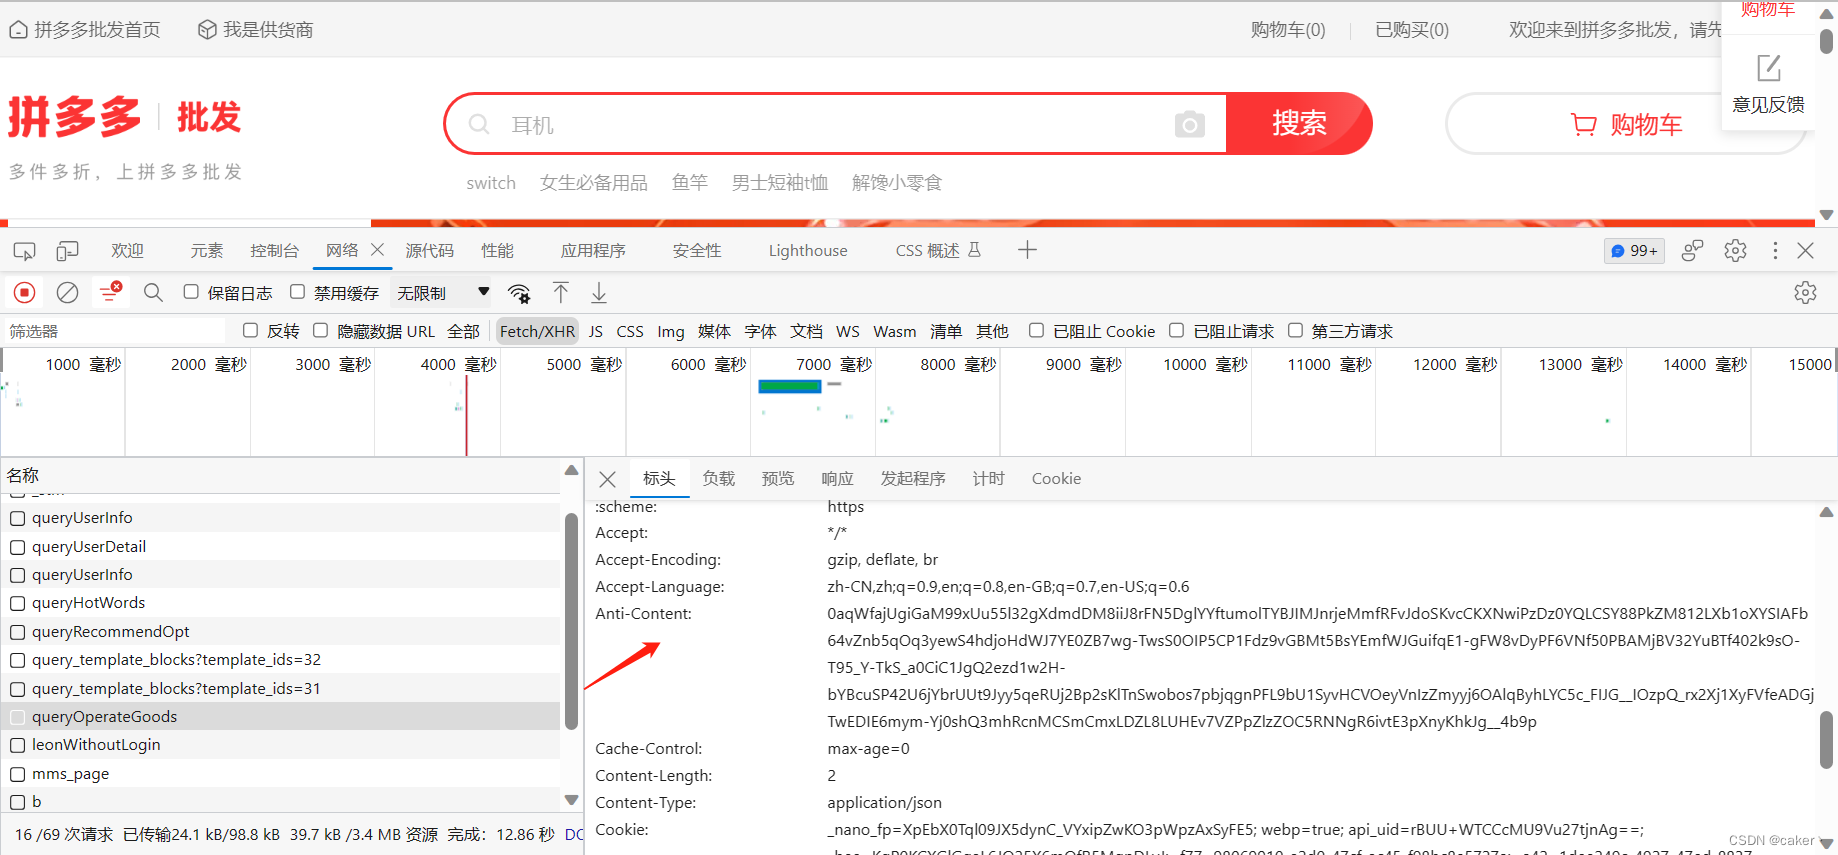
Task: Open DevTools feedback persona icon
Action: pos(1692,250)
